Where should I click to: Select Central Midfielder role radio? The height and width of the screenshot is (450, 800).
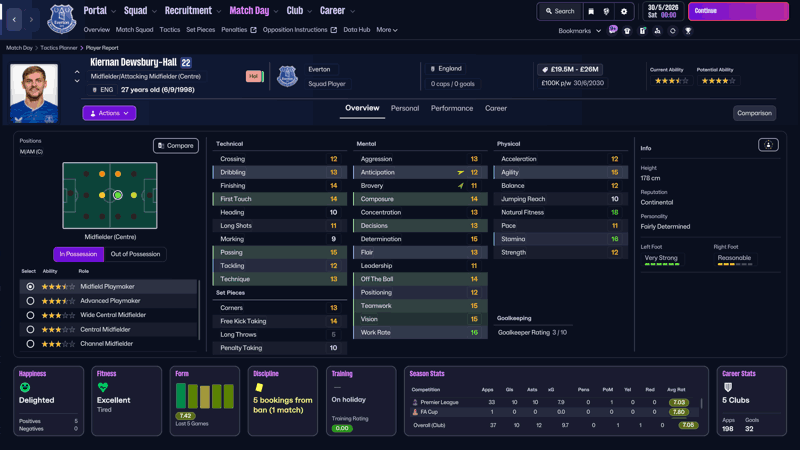(x=30, y=330)
